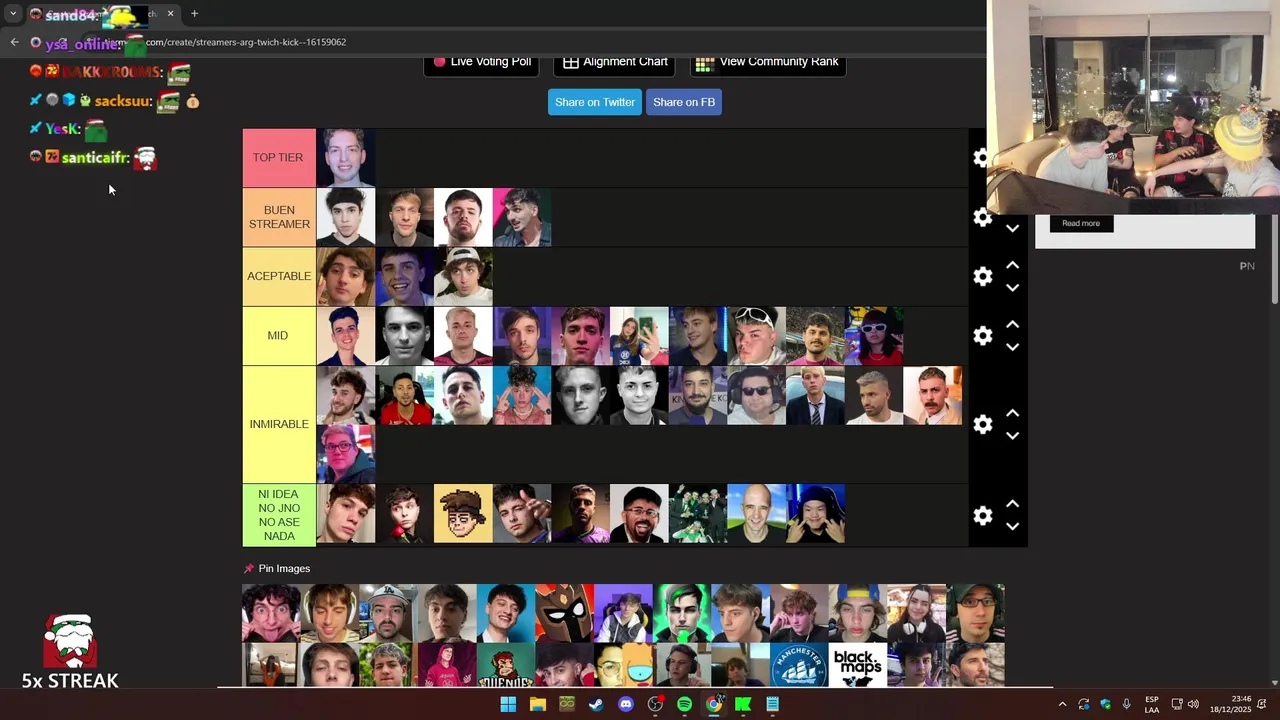Click the Live Voting Poll button
Image resolution: width=1280 pixels, height=720 pixels.
click(482, 62)
